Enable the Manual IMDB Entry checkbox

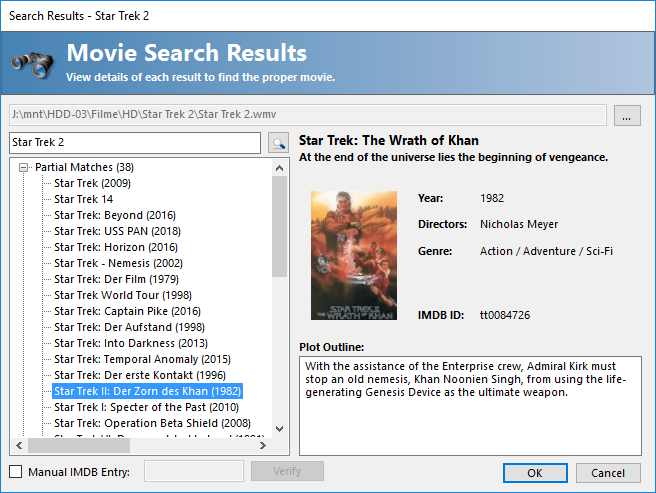click(16, 472)
